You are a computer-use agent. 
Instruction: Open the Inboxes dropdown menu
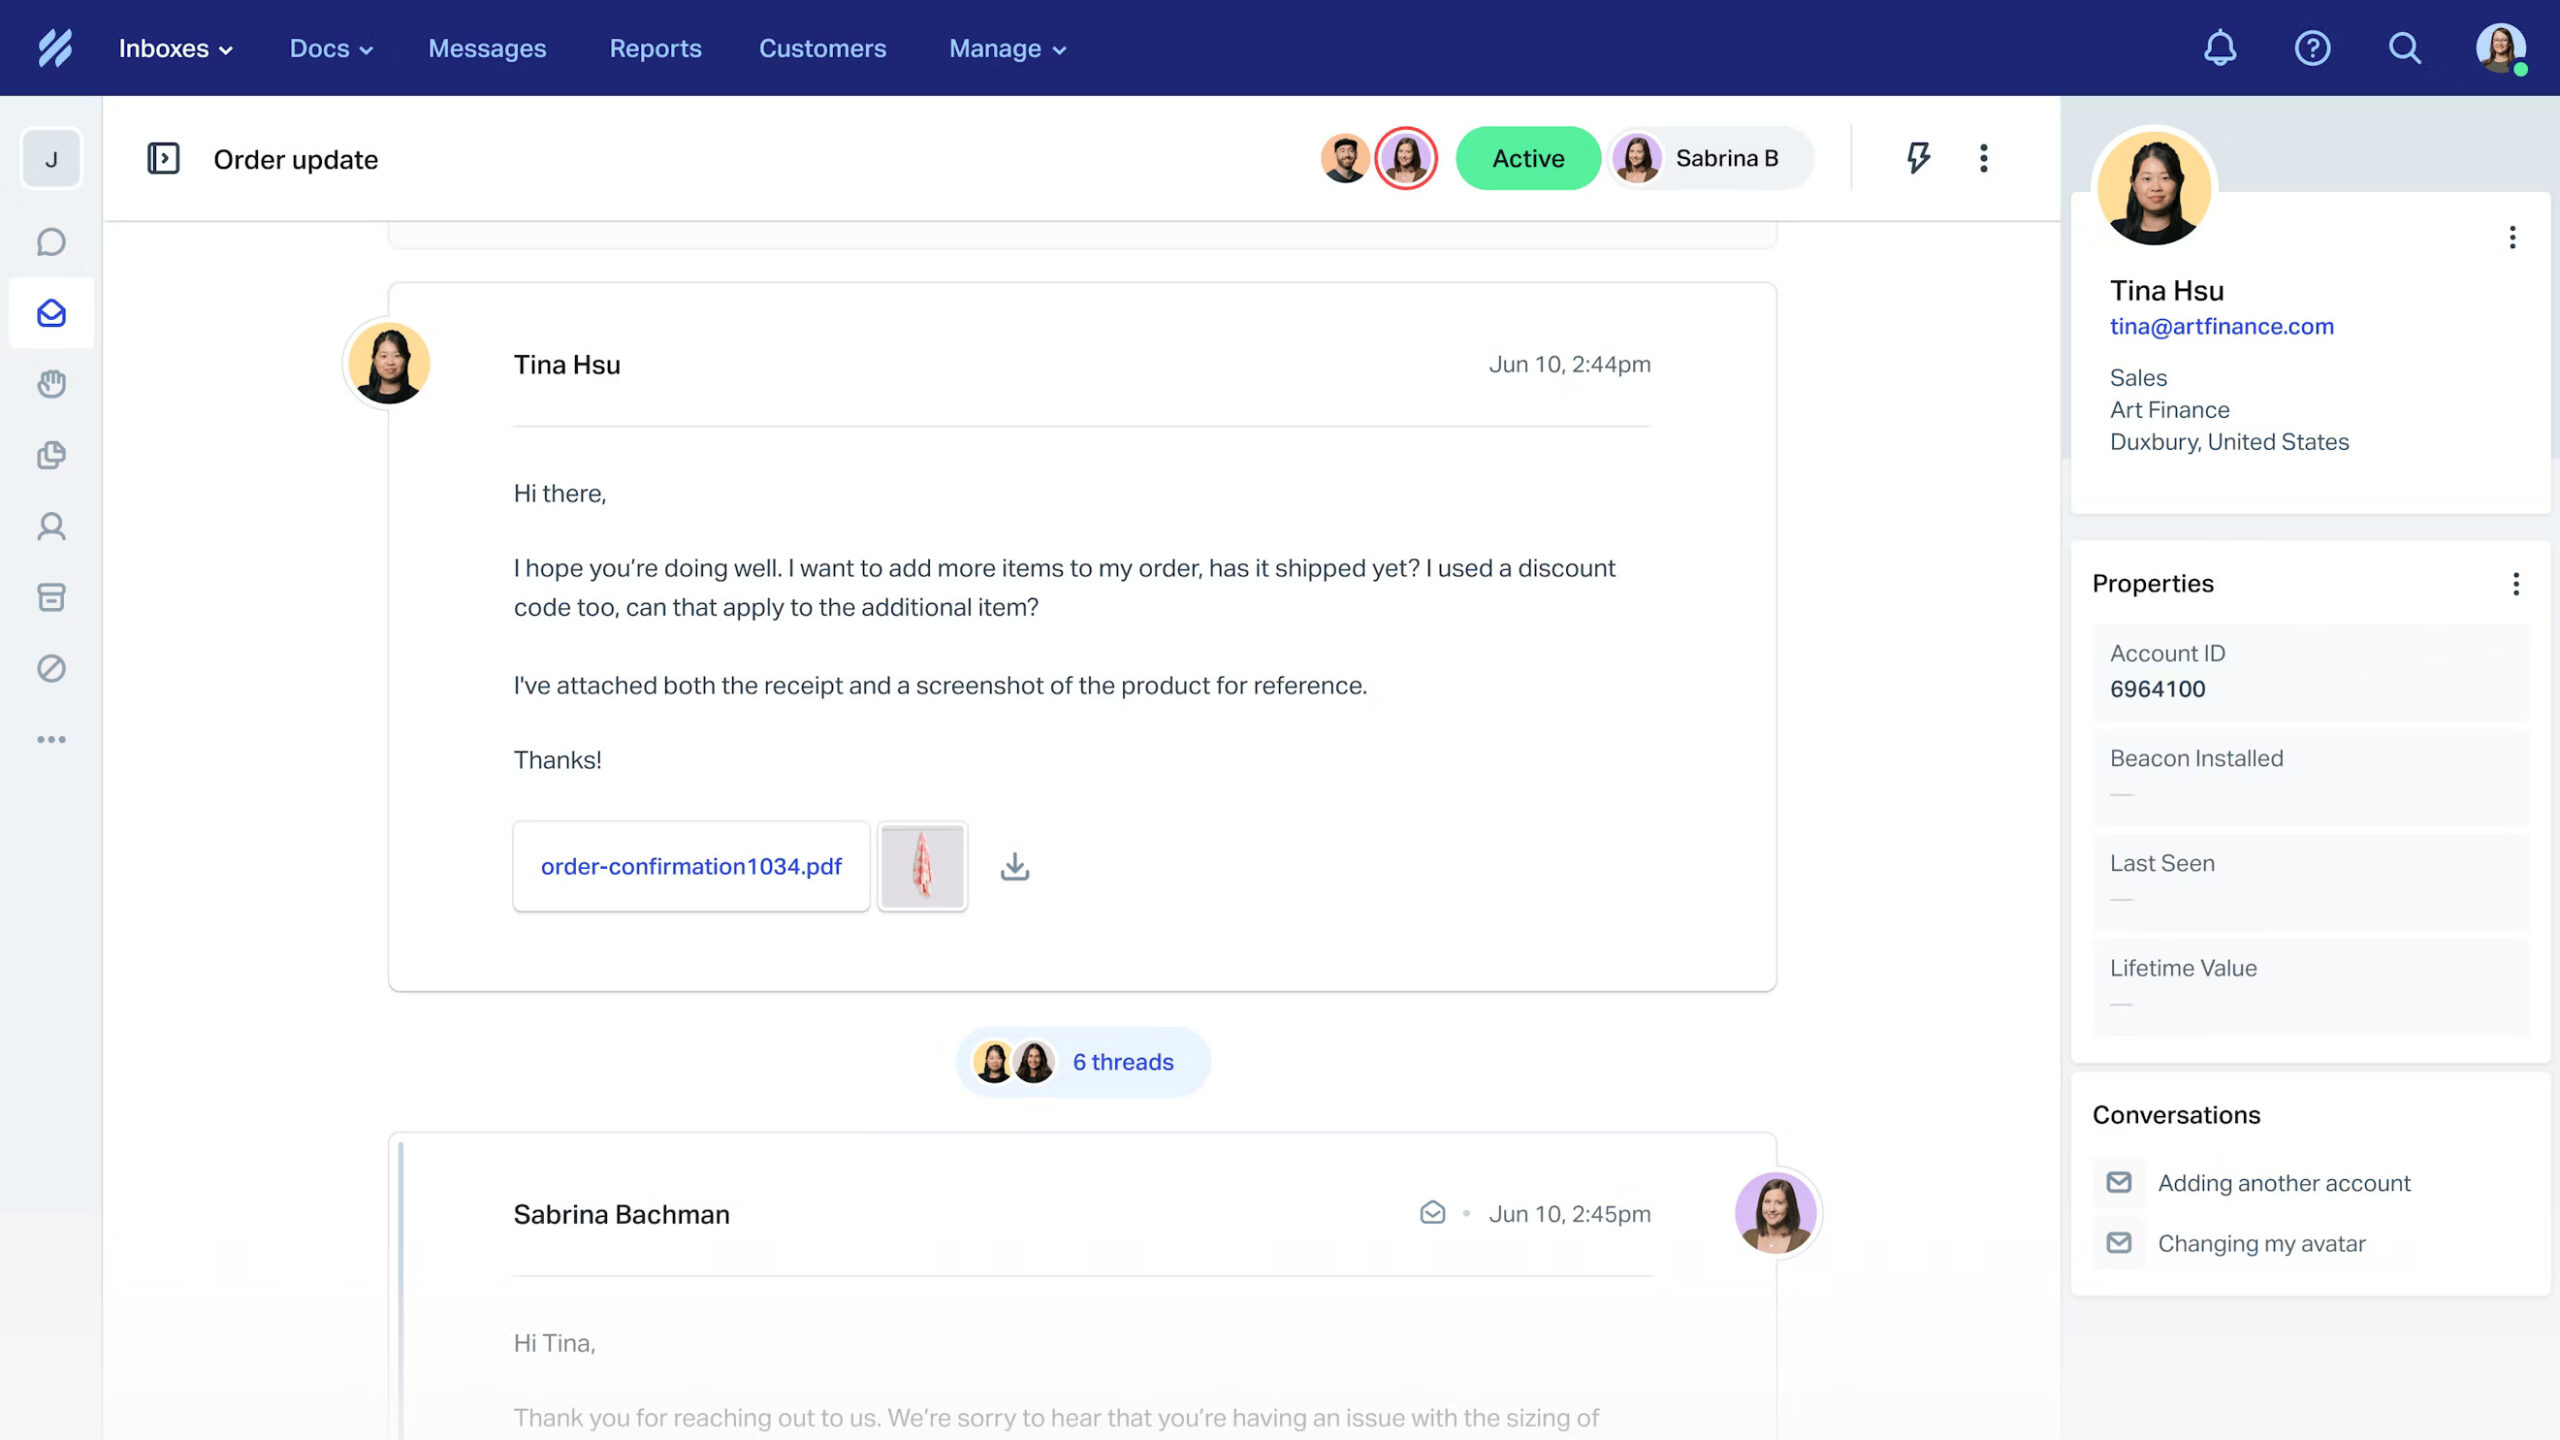[176, 47]
